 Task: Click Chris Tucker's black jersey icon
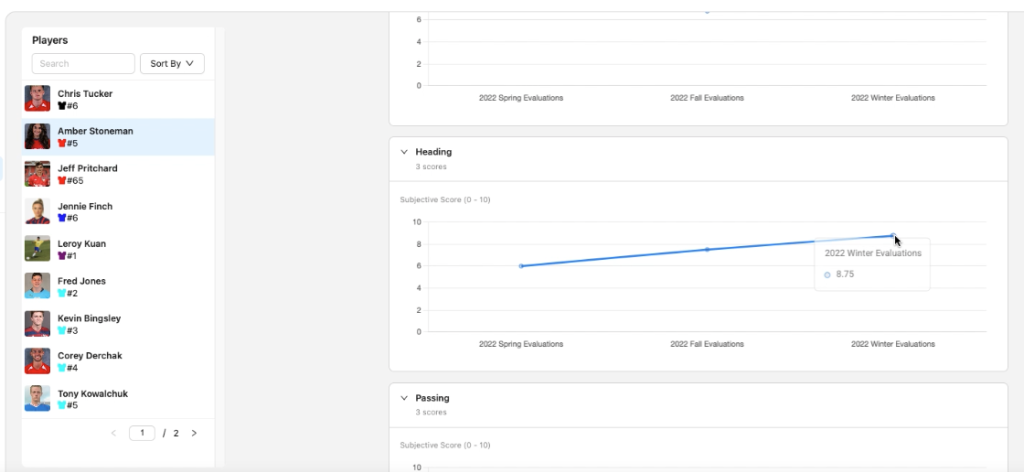pyautogui.click(x=62, y=106)
